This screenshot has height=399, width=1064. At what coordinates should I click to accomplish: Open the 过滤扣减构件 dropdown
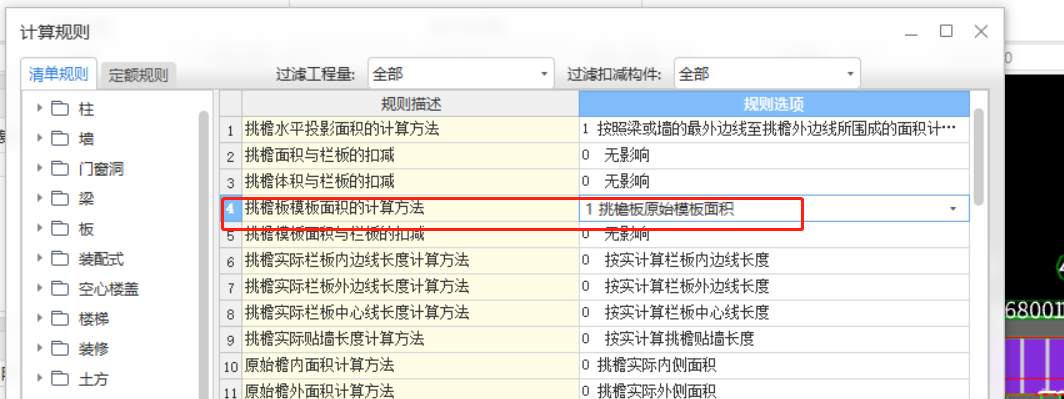coord(767,73)
